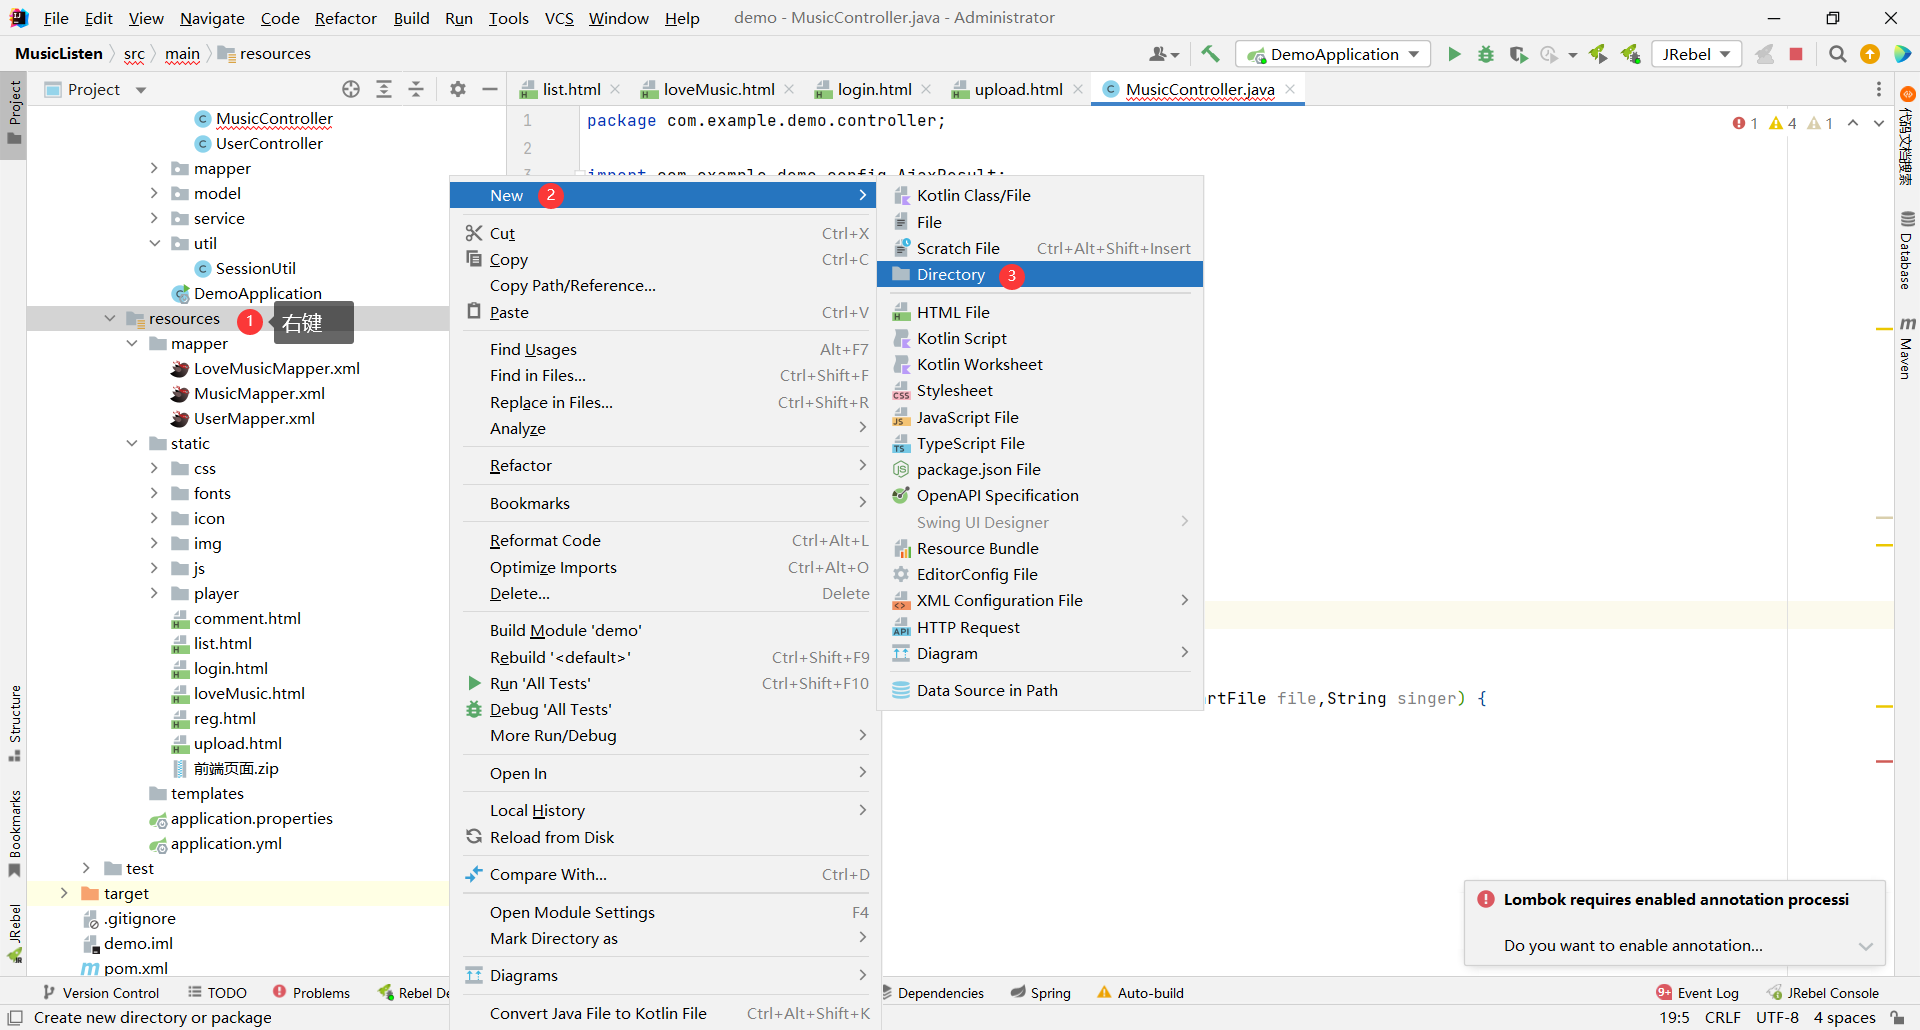Switch to the login.html tab
The height and width of the screenshot is (1030, 1920).
click(x=873, y=89)
